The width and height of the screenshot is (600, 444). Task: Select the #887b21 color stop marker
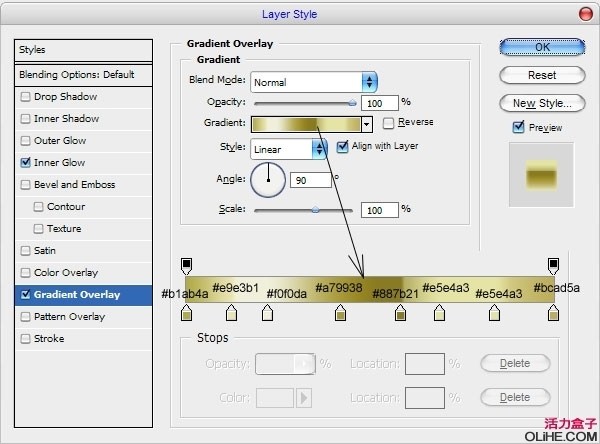[400, 315]
